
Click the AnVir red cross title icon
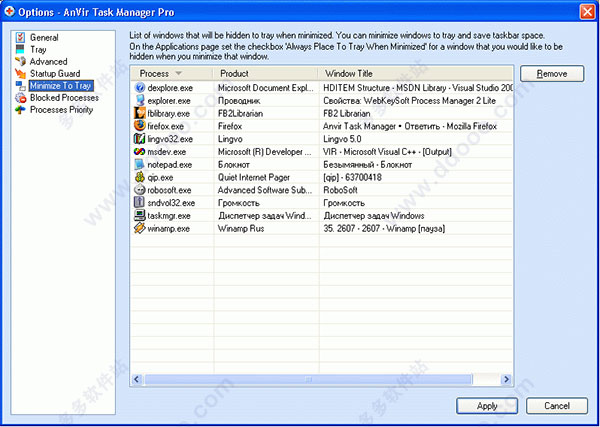(9, 12)
